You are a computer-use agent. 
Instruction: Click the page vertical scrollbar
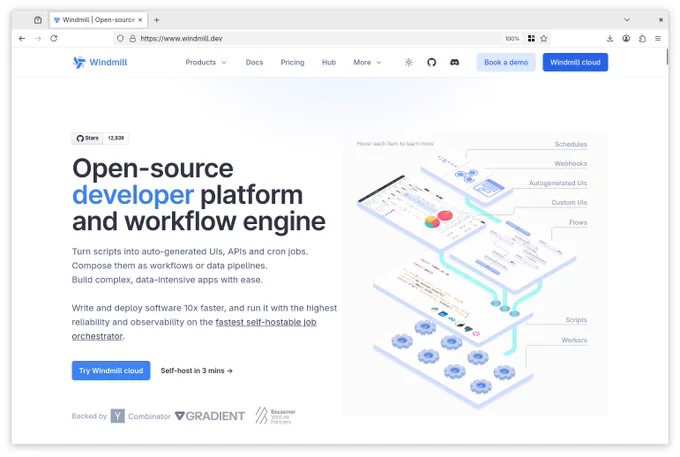pyautogui.click(x=667, y=57)
